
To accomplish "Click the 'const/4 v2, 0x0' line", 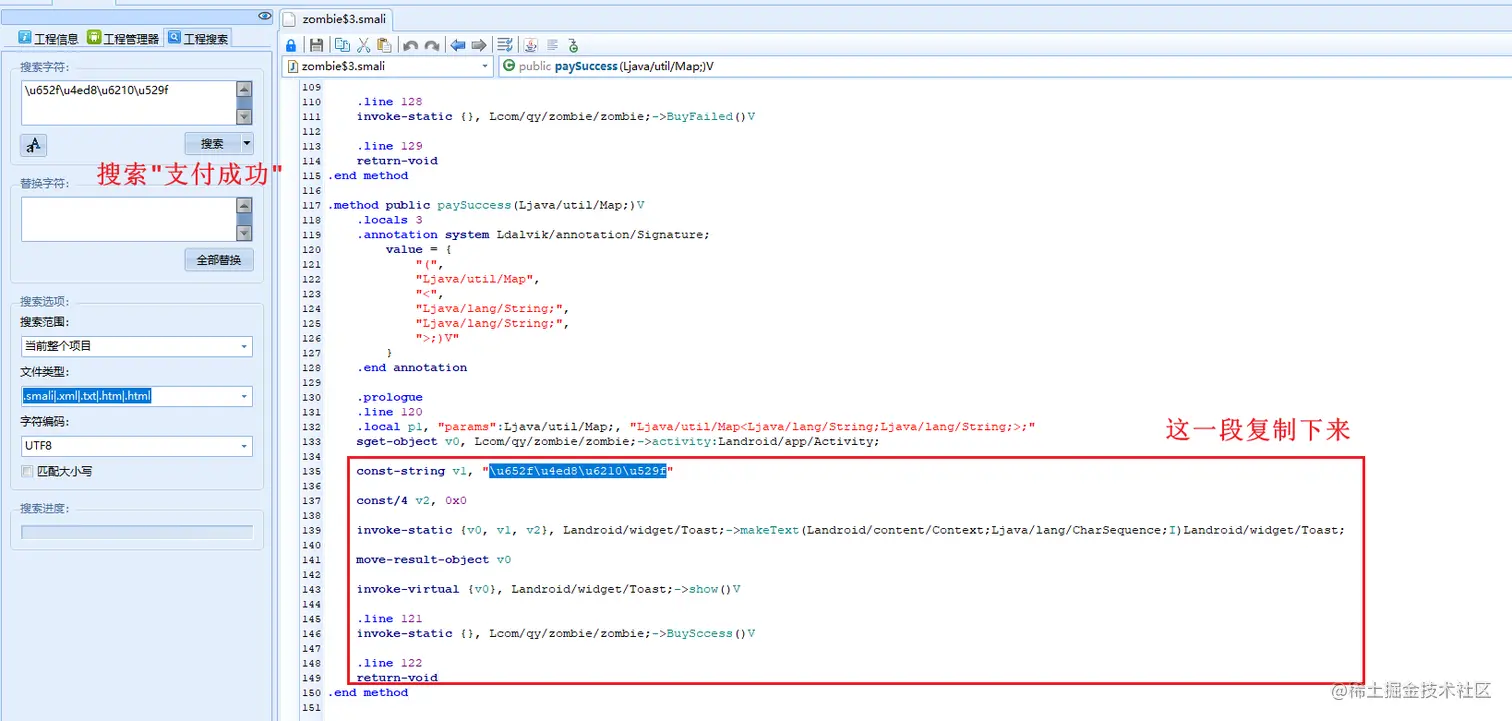I will click(x=412, y=500).
